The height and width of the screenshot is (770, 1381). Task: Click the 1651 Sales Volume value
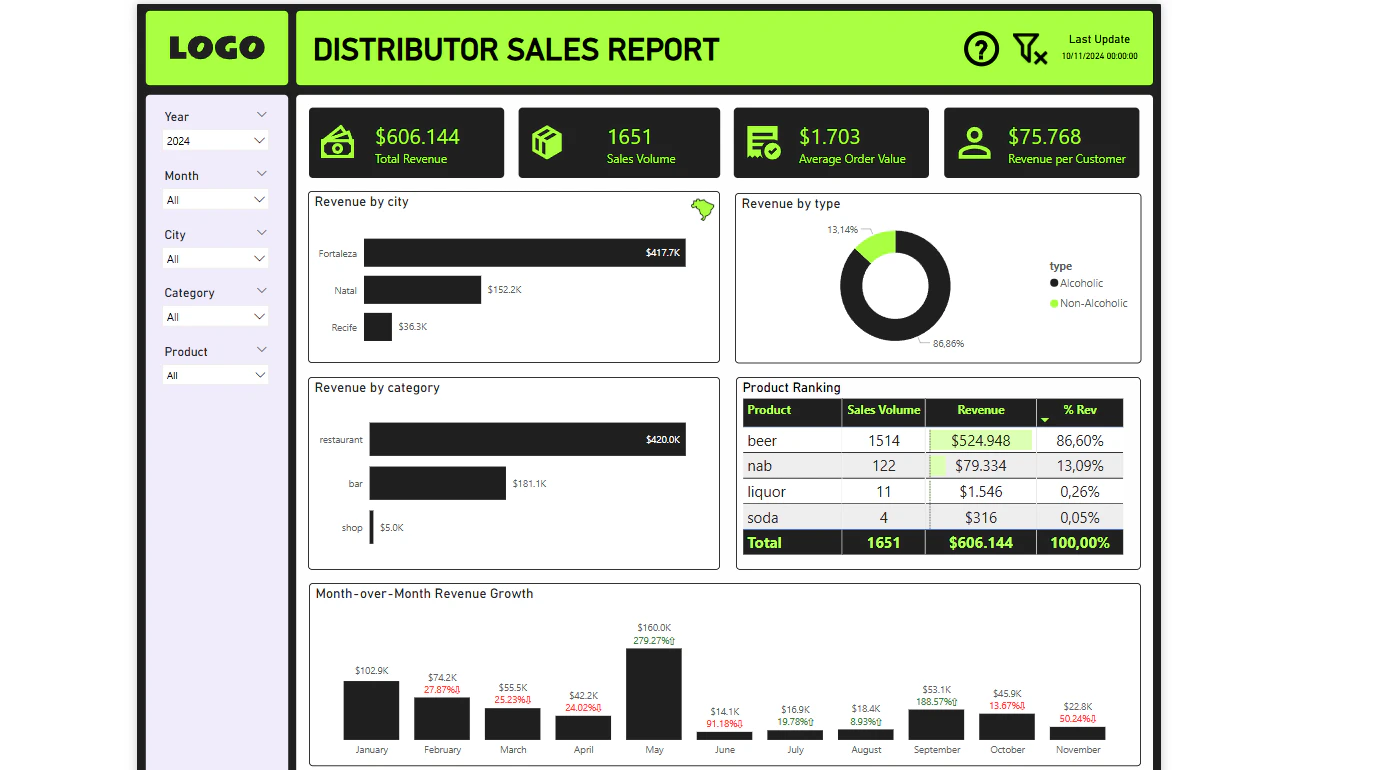click(629, 137)
